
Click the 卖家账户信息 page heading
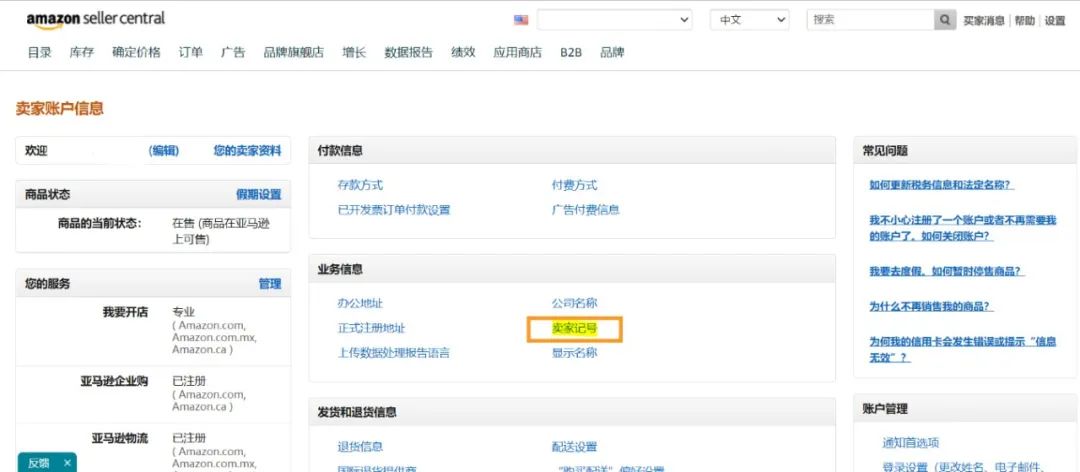60,108
